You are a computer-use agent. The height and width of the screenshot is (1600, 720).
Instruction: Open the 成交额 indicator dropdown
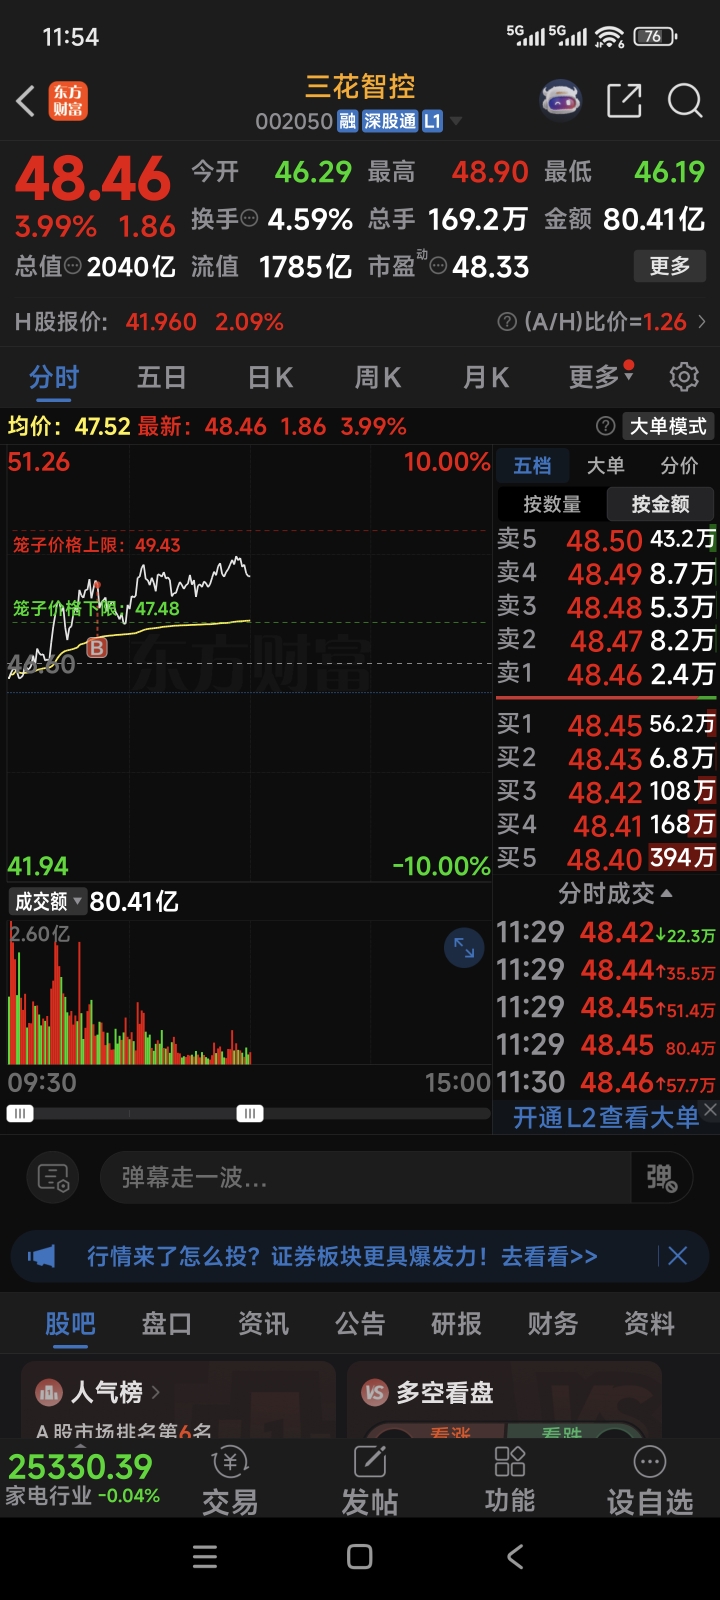coord(47,901)
